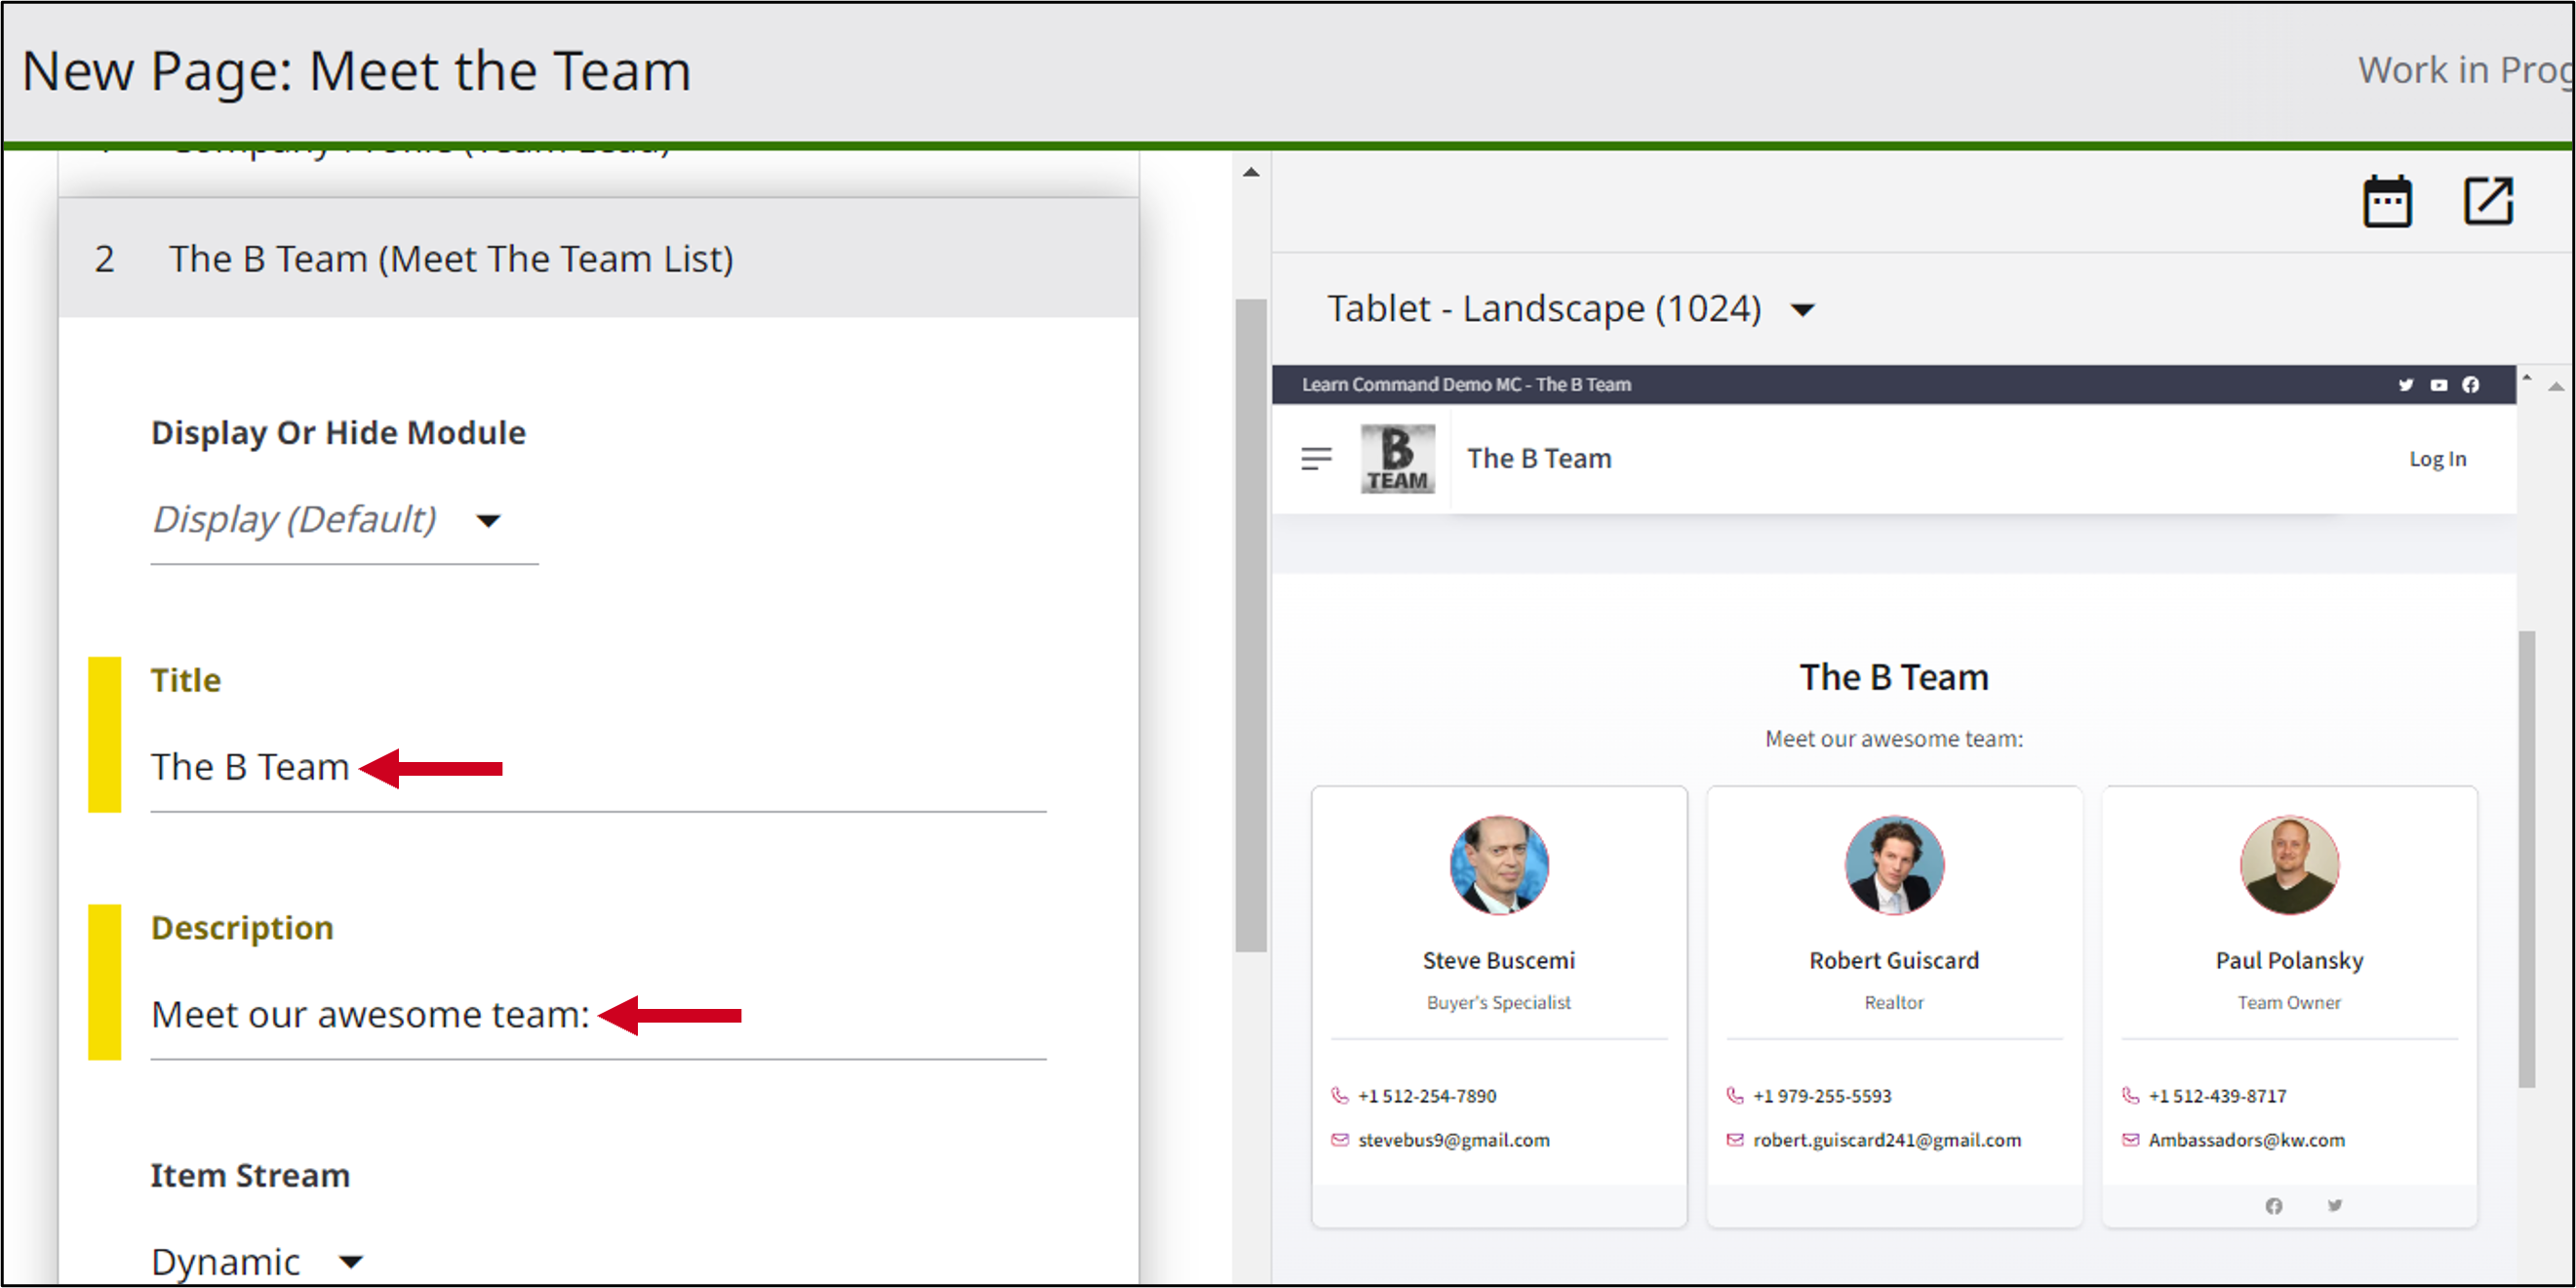
Task: Click email Ambassadors@kw.com
Action: coord(2246,1140)
